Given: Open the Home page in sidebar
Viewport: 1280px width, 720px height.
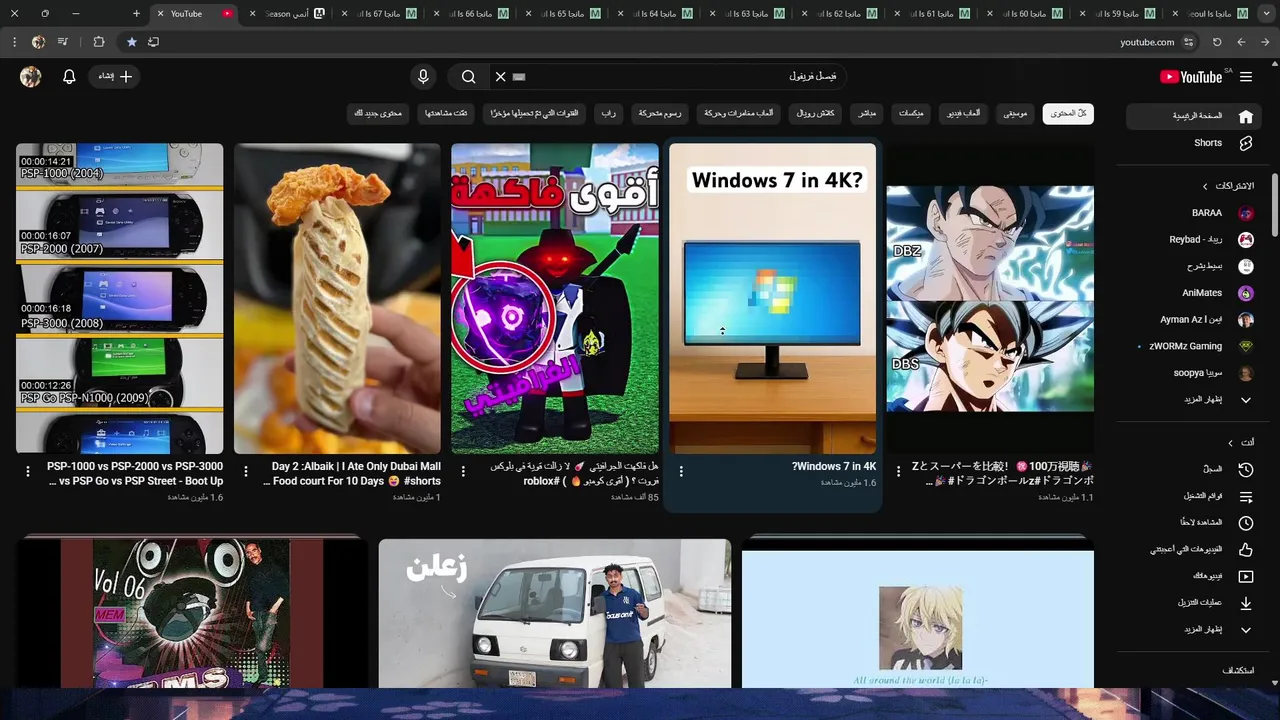Looking at the screenshot, I should click(x=1192, y=116).
